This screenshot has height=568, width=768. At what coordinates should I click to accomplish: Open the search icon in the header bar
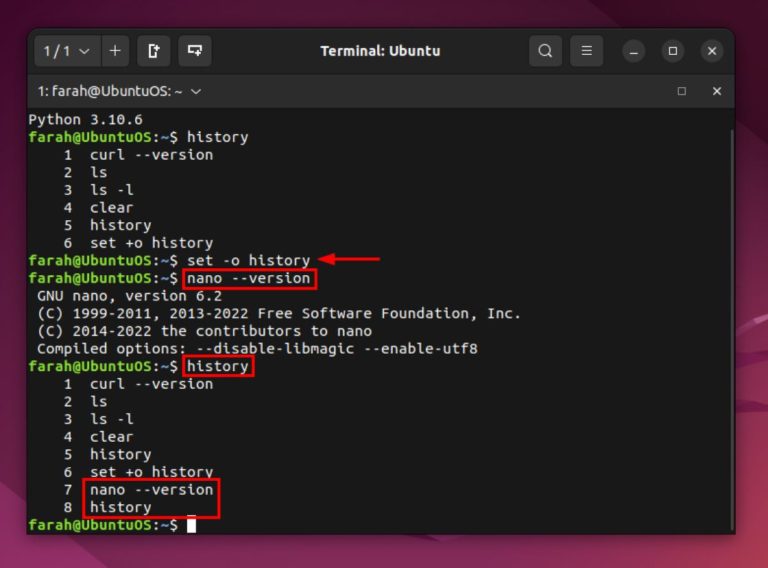tap(545, 50)
